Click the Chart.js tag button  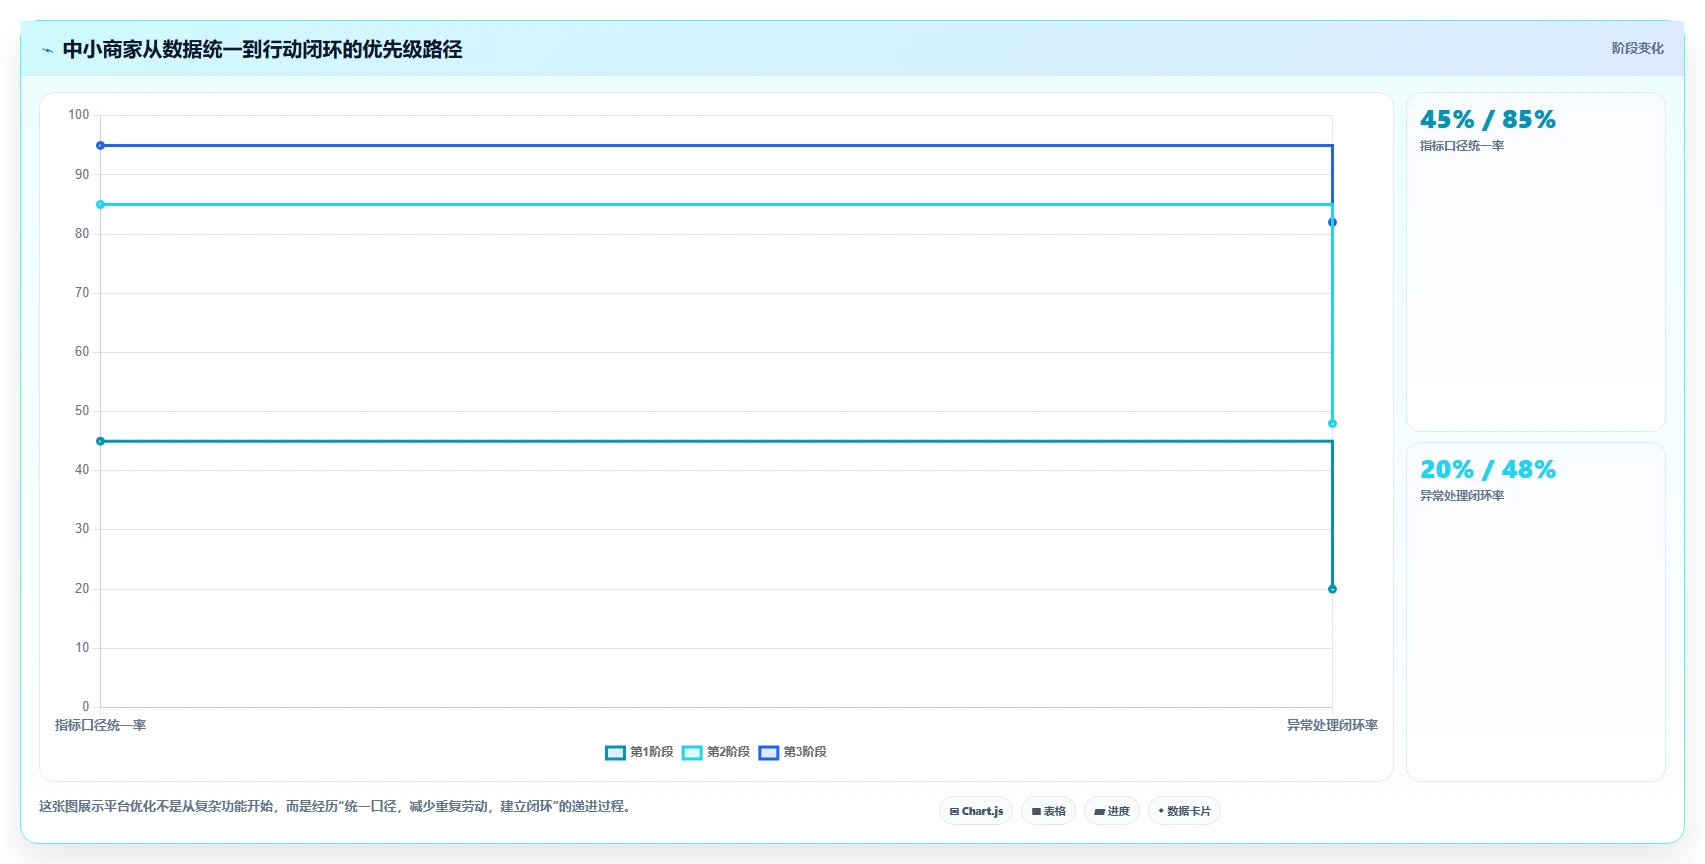pyautogui.click(x=976, y=811)
